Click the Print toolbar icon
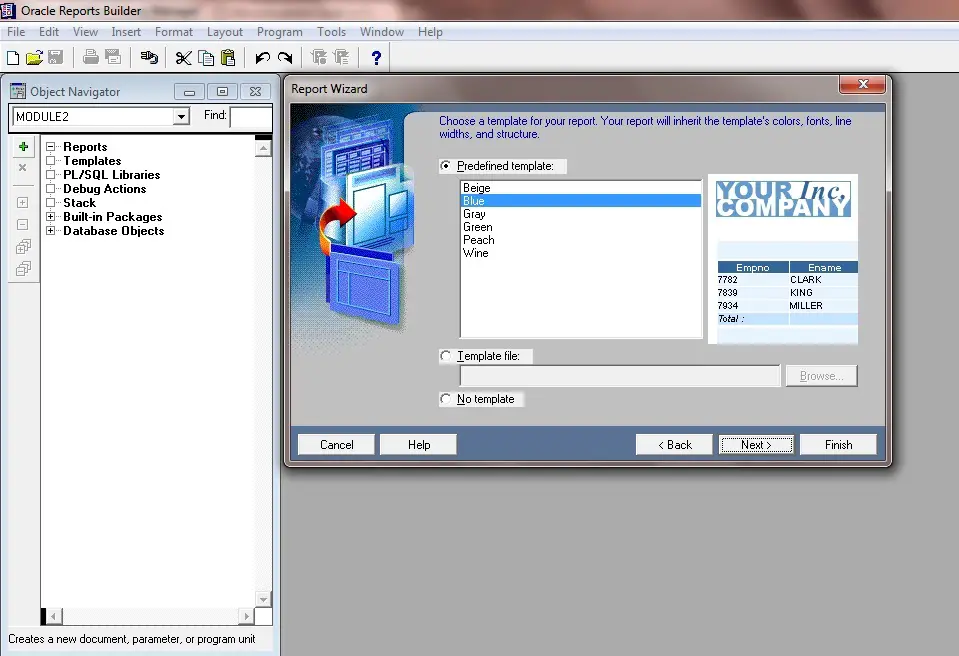 point(91,57)
